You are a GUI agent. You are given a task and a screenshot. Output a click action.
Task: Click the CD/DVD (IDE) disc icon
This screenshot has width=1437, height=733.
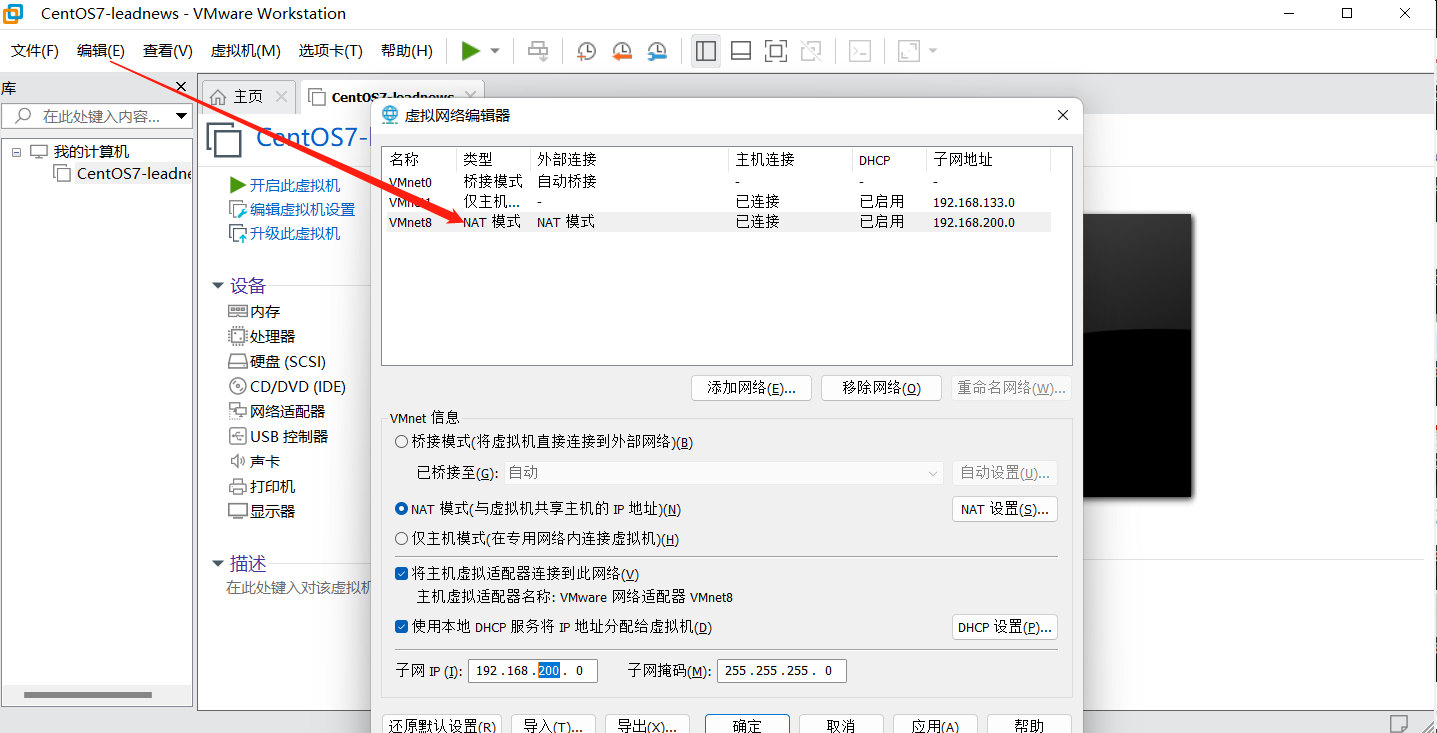point(238,386)
